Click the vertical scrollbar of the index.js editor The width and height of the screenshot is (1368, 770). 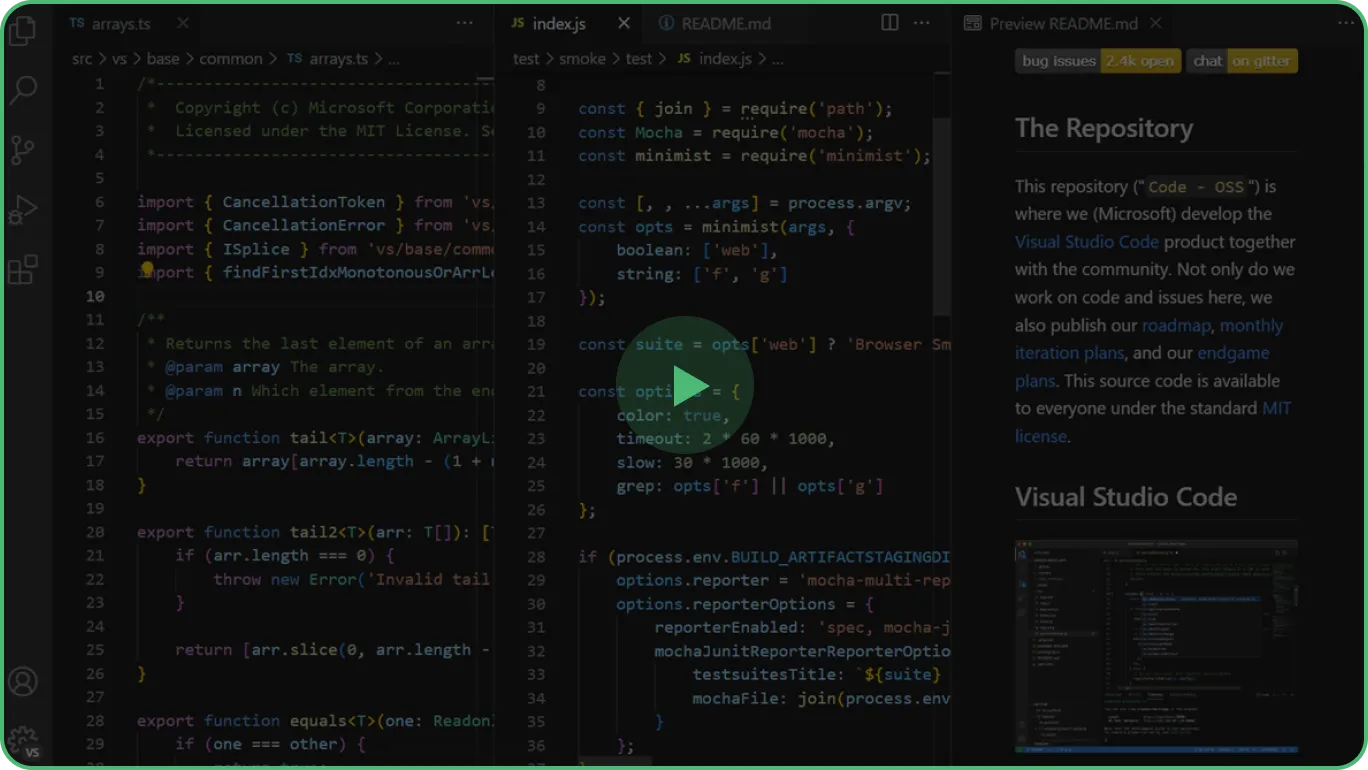(x=941, y=215)
